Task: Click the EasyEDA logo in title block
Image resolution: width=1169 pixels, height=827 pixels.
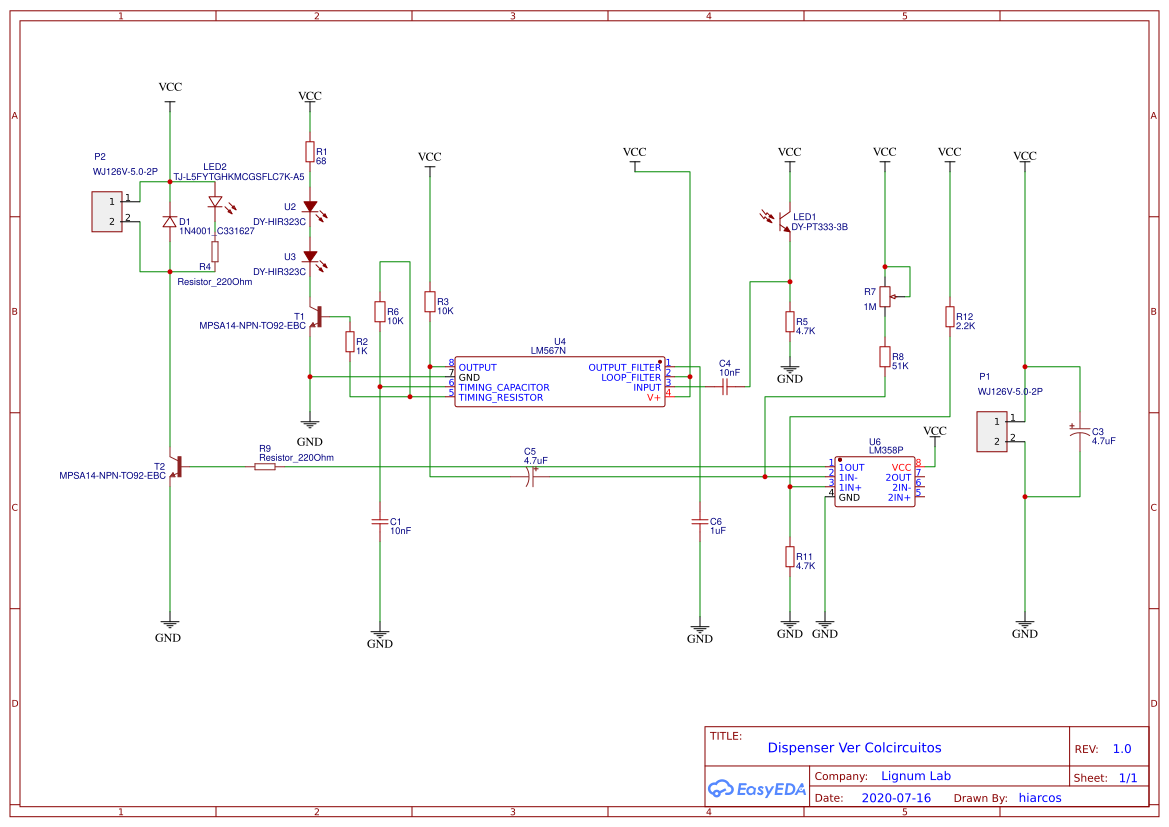Action: click(x=757, y=789)
